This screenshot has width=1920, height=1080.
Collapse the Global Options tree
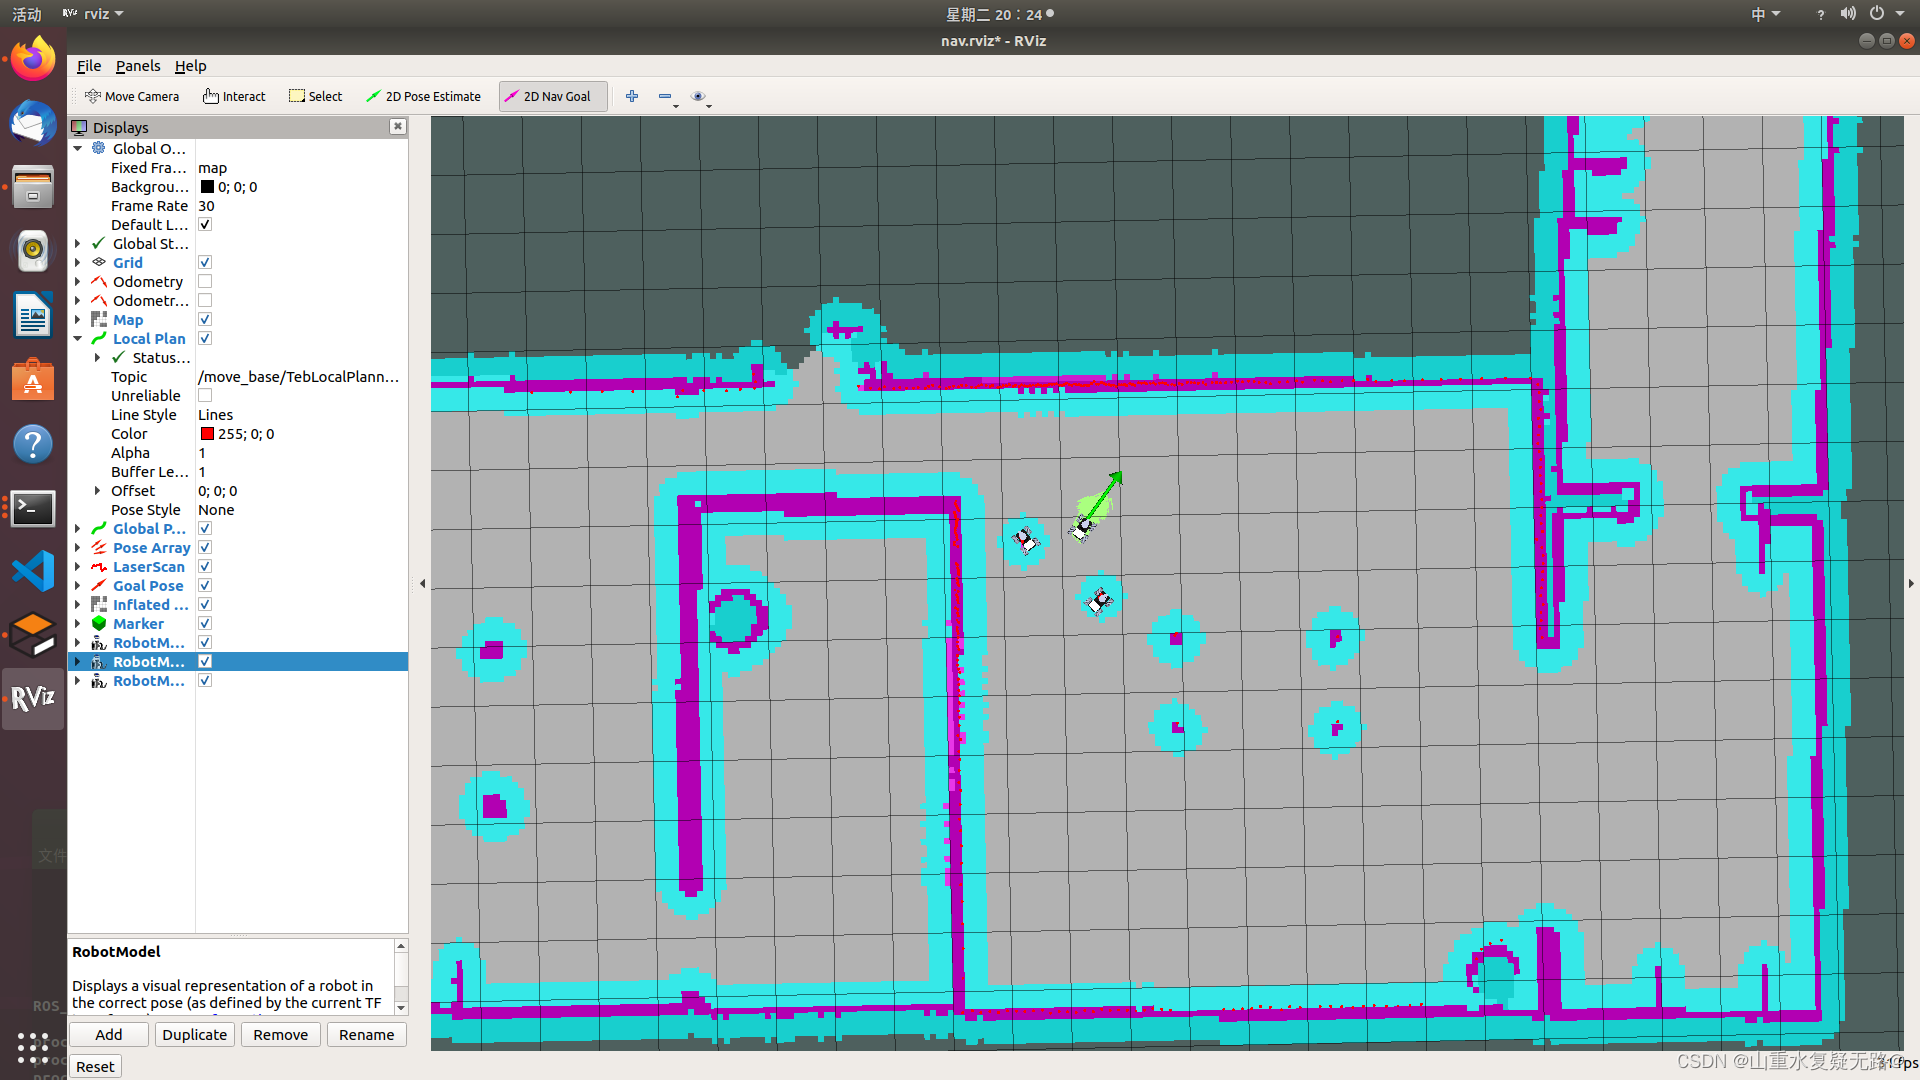(78, 148)
